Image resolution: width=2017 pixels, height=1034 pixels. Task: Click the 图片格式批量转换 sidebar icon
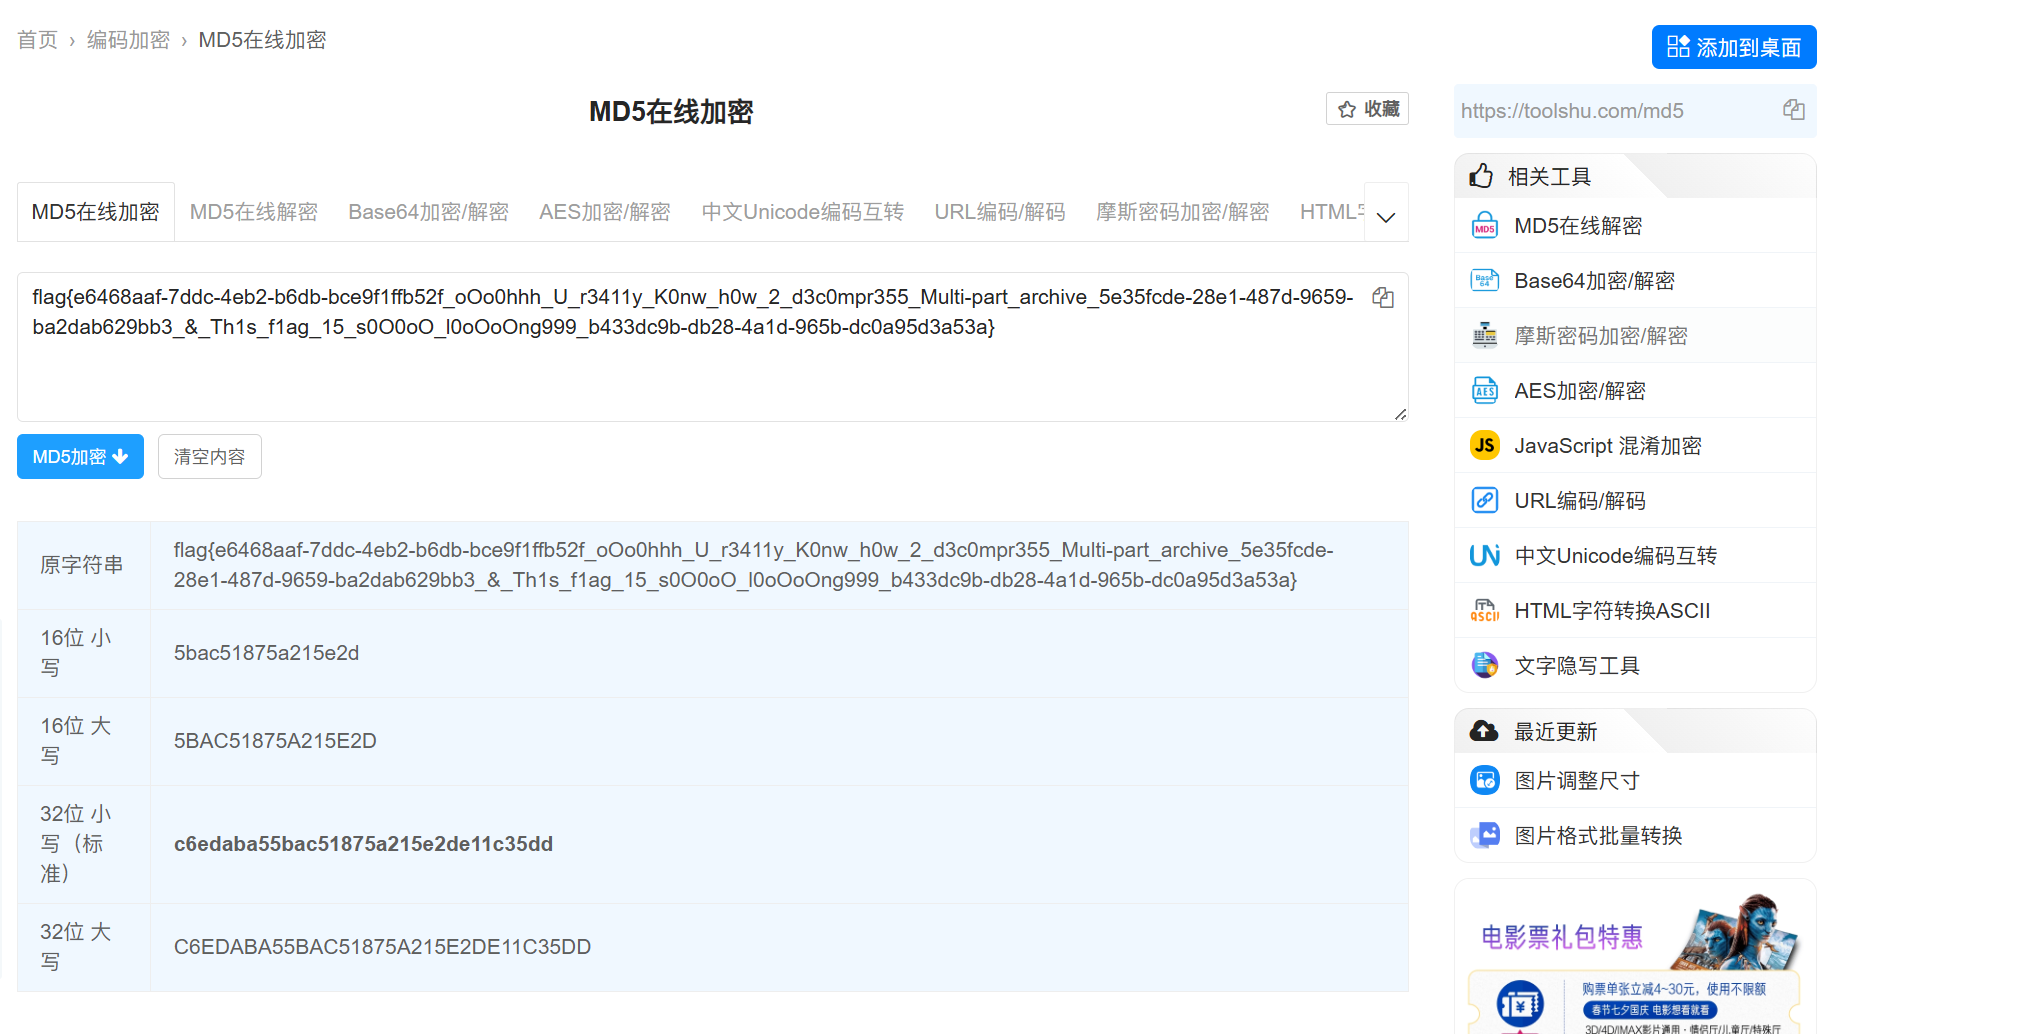1485,836
